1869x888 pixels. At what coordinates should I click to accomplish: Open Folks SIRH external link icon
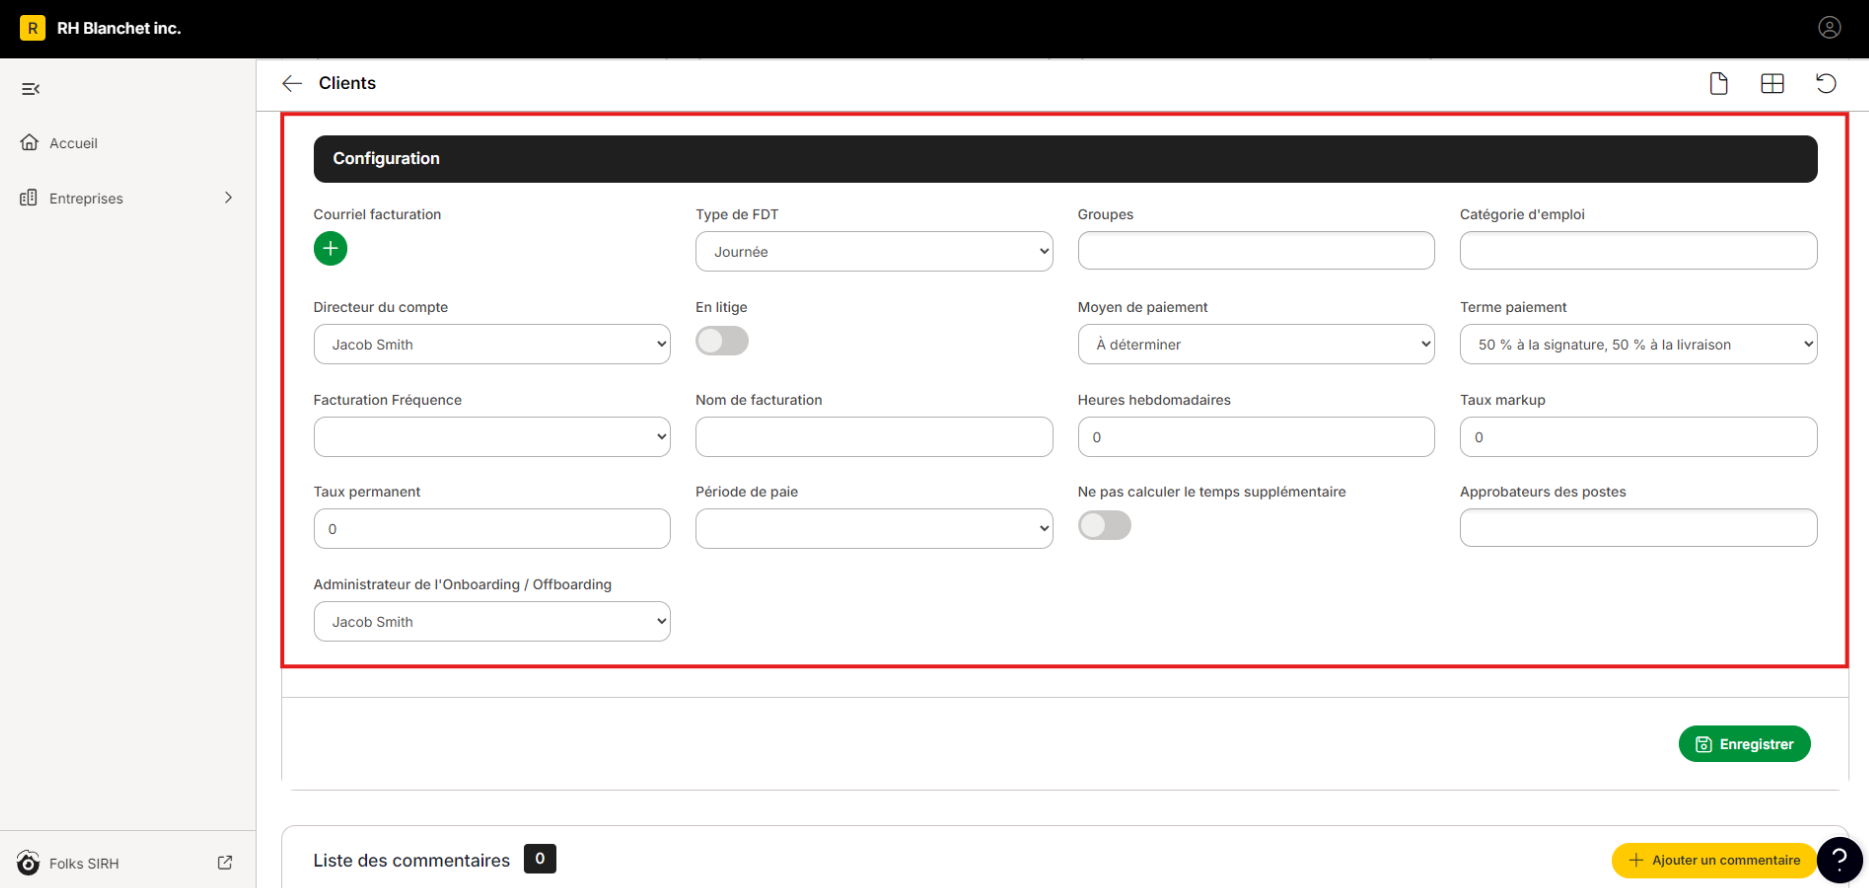[x=225, y=862]
